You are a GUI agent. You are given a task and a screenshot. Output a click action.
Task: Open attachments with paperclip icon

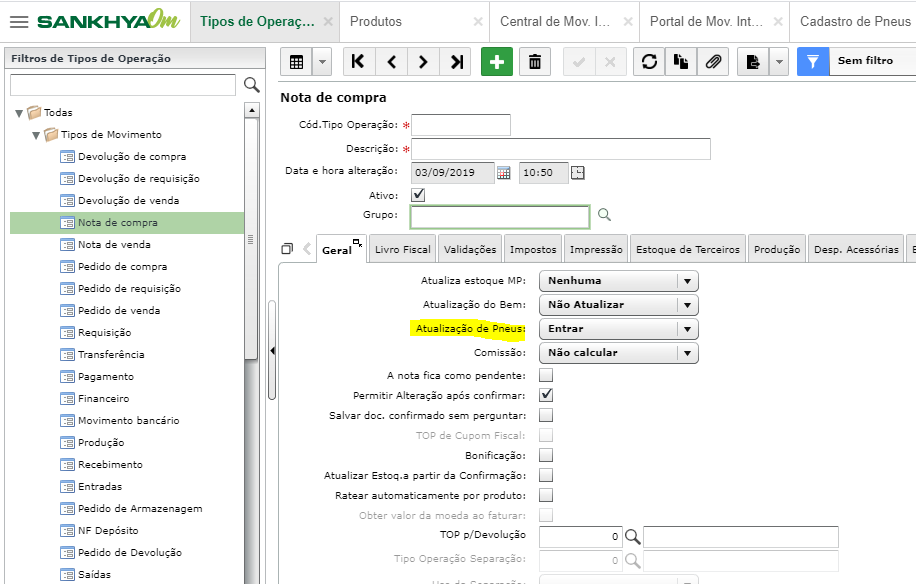(713, 61)
